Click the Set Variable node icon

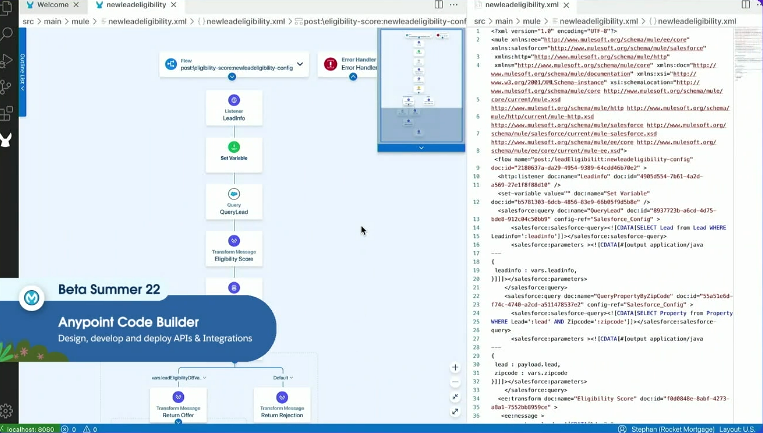pos(234,147)
